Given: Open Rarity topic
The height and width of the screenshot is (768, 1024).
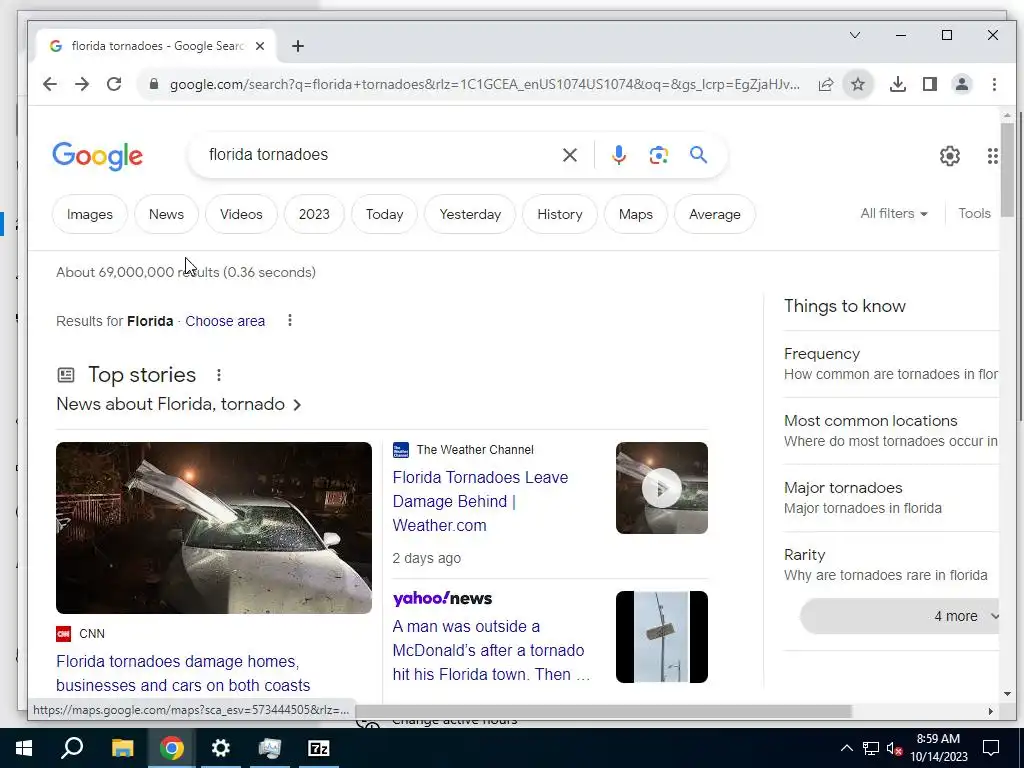Looking at the screenshot, I should [891, 565].
